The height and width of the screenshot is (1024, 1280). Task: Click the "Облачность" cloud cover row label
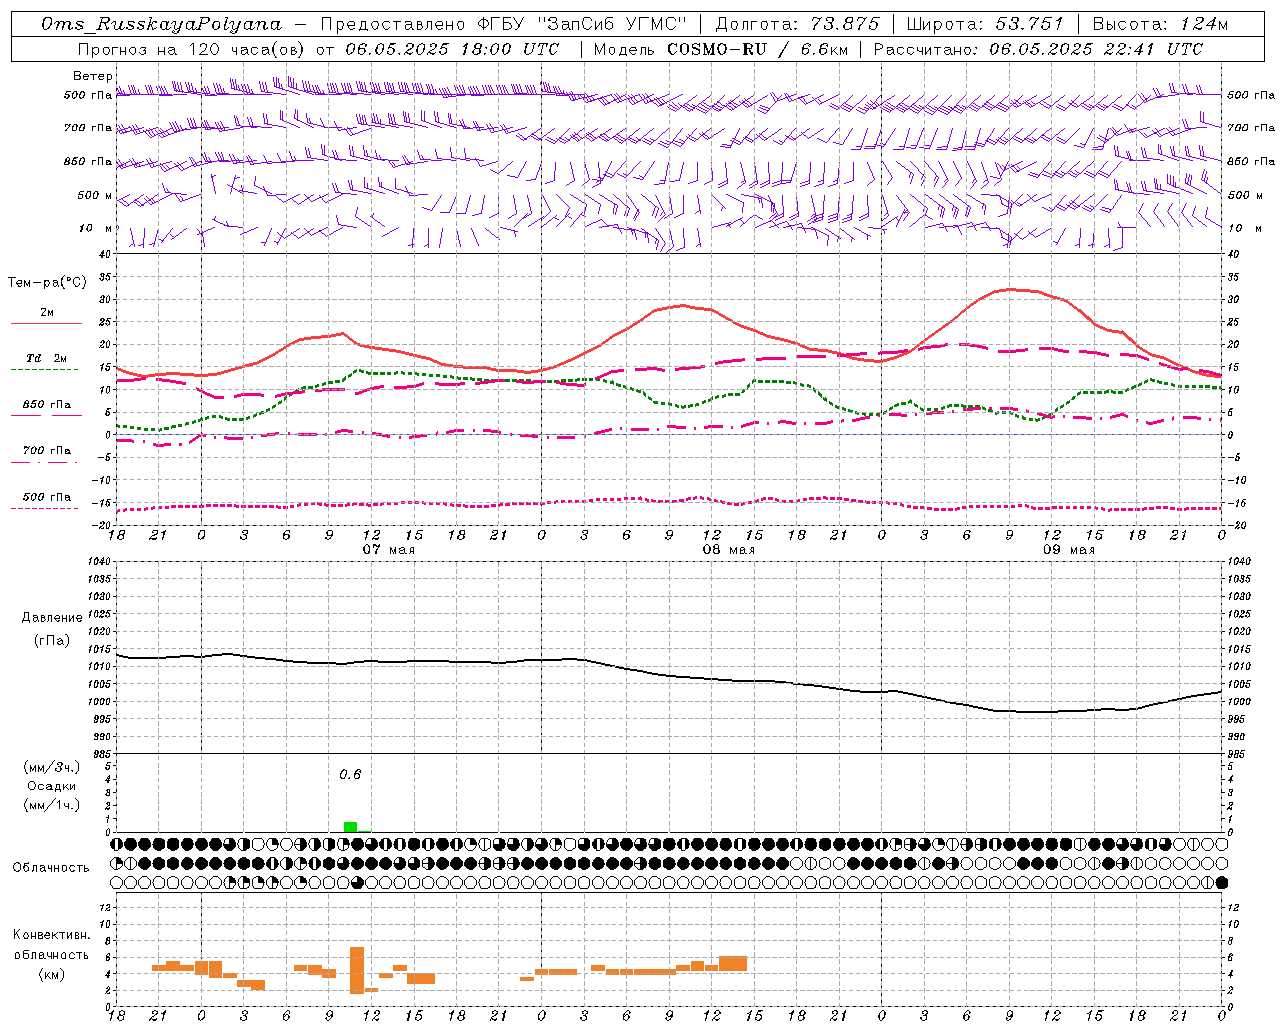[x=51, y=868]
